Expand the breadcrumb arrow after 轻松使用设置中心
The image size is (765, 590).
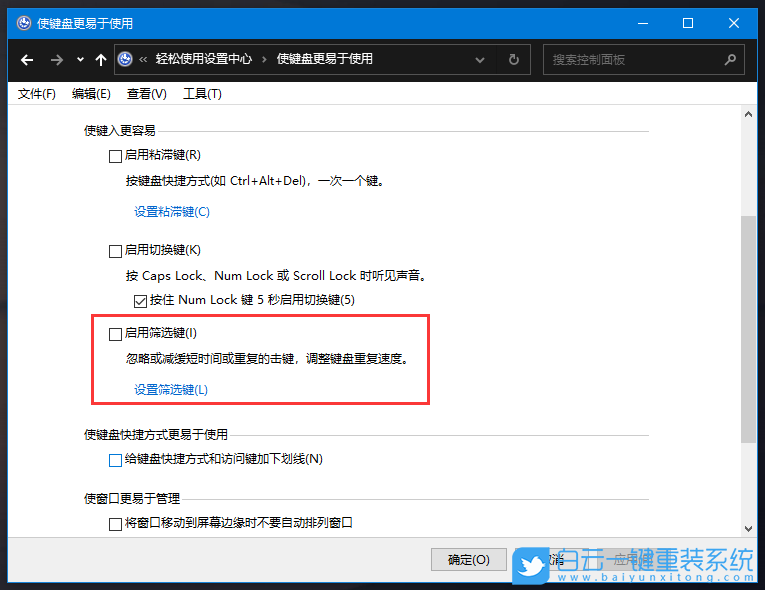264,60
